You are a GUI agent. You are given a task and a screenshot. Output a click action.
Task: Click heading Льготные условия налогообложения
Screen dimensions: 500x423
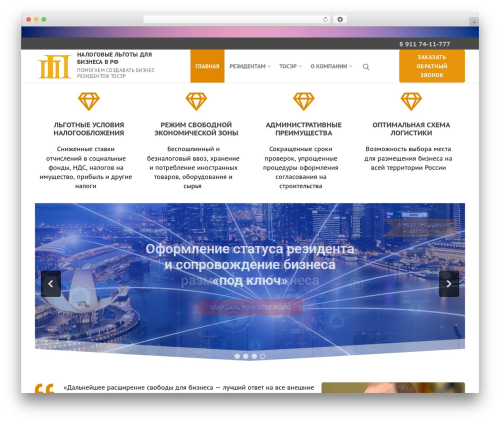point(89,129)
